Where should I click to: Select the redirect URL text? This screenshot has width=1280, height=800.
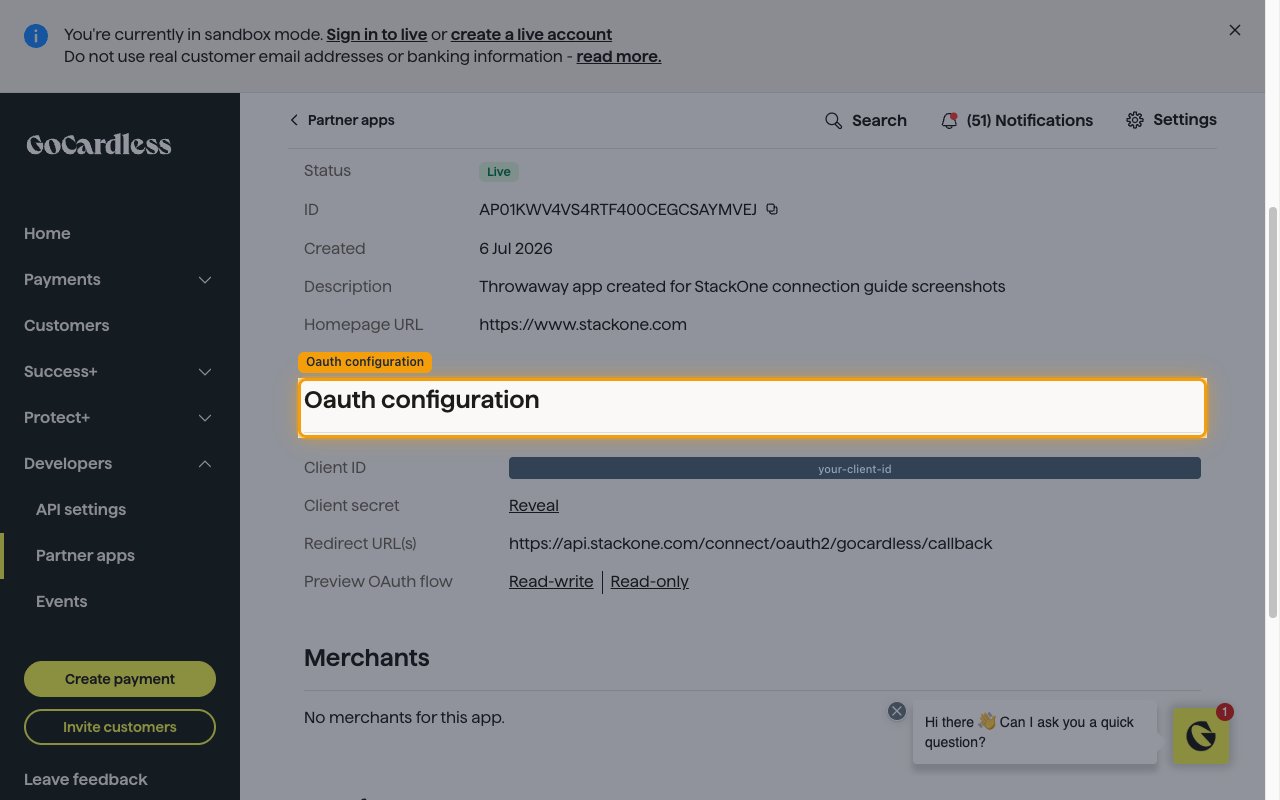pos(751,543)
